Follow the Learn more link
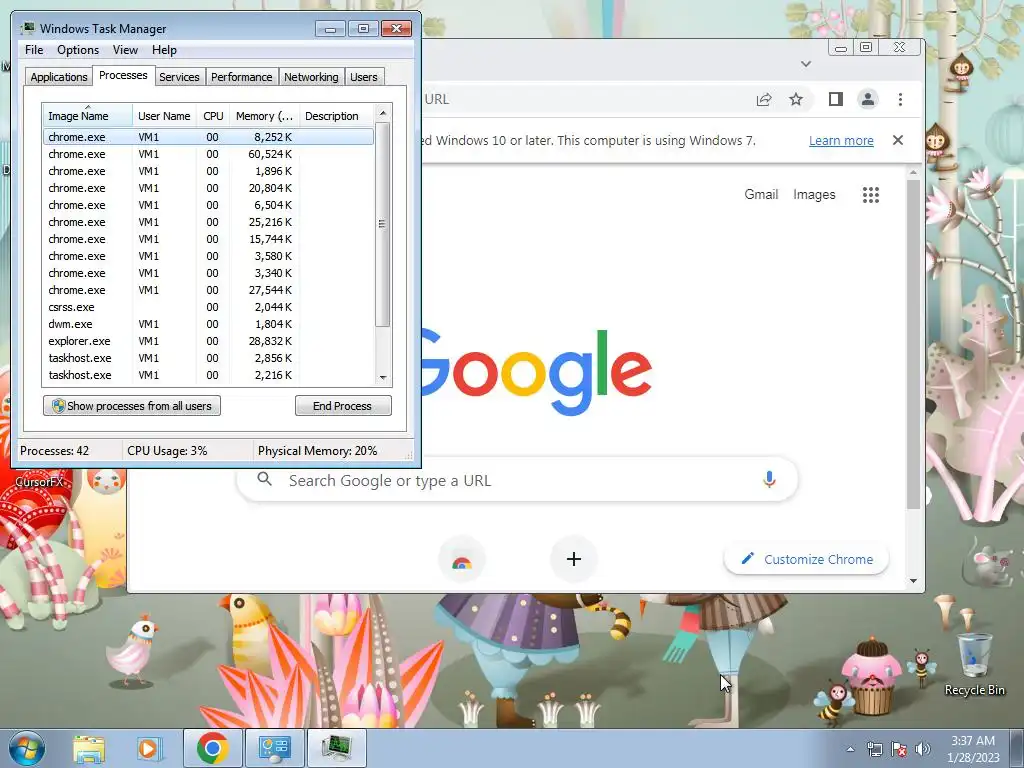The height and width of the screenshot is (768, 1024). click(x=841, y=140)
